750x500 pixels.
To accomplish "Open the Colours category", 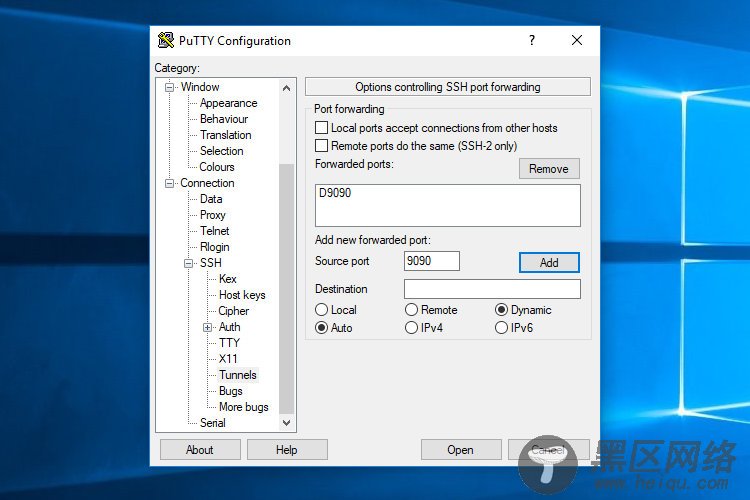I will tap(217, 167).
